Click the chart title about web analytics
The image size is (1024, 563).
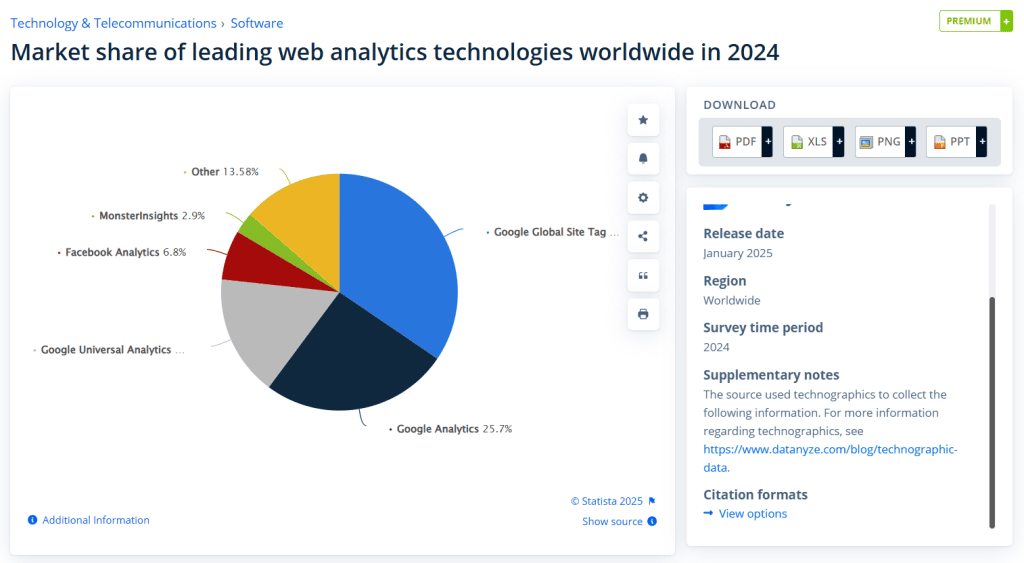tap(395, 52)
